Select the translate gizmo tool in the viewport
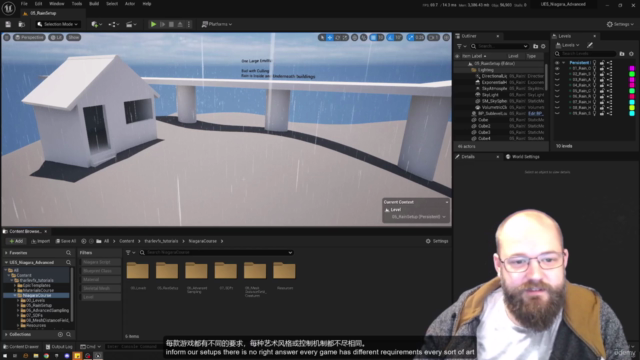 coord(330,38)
